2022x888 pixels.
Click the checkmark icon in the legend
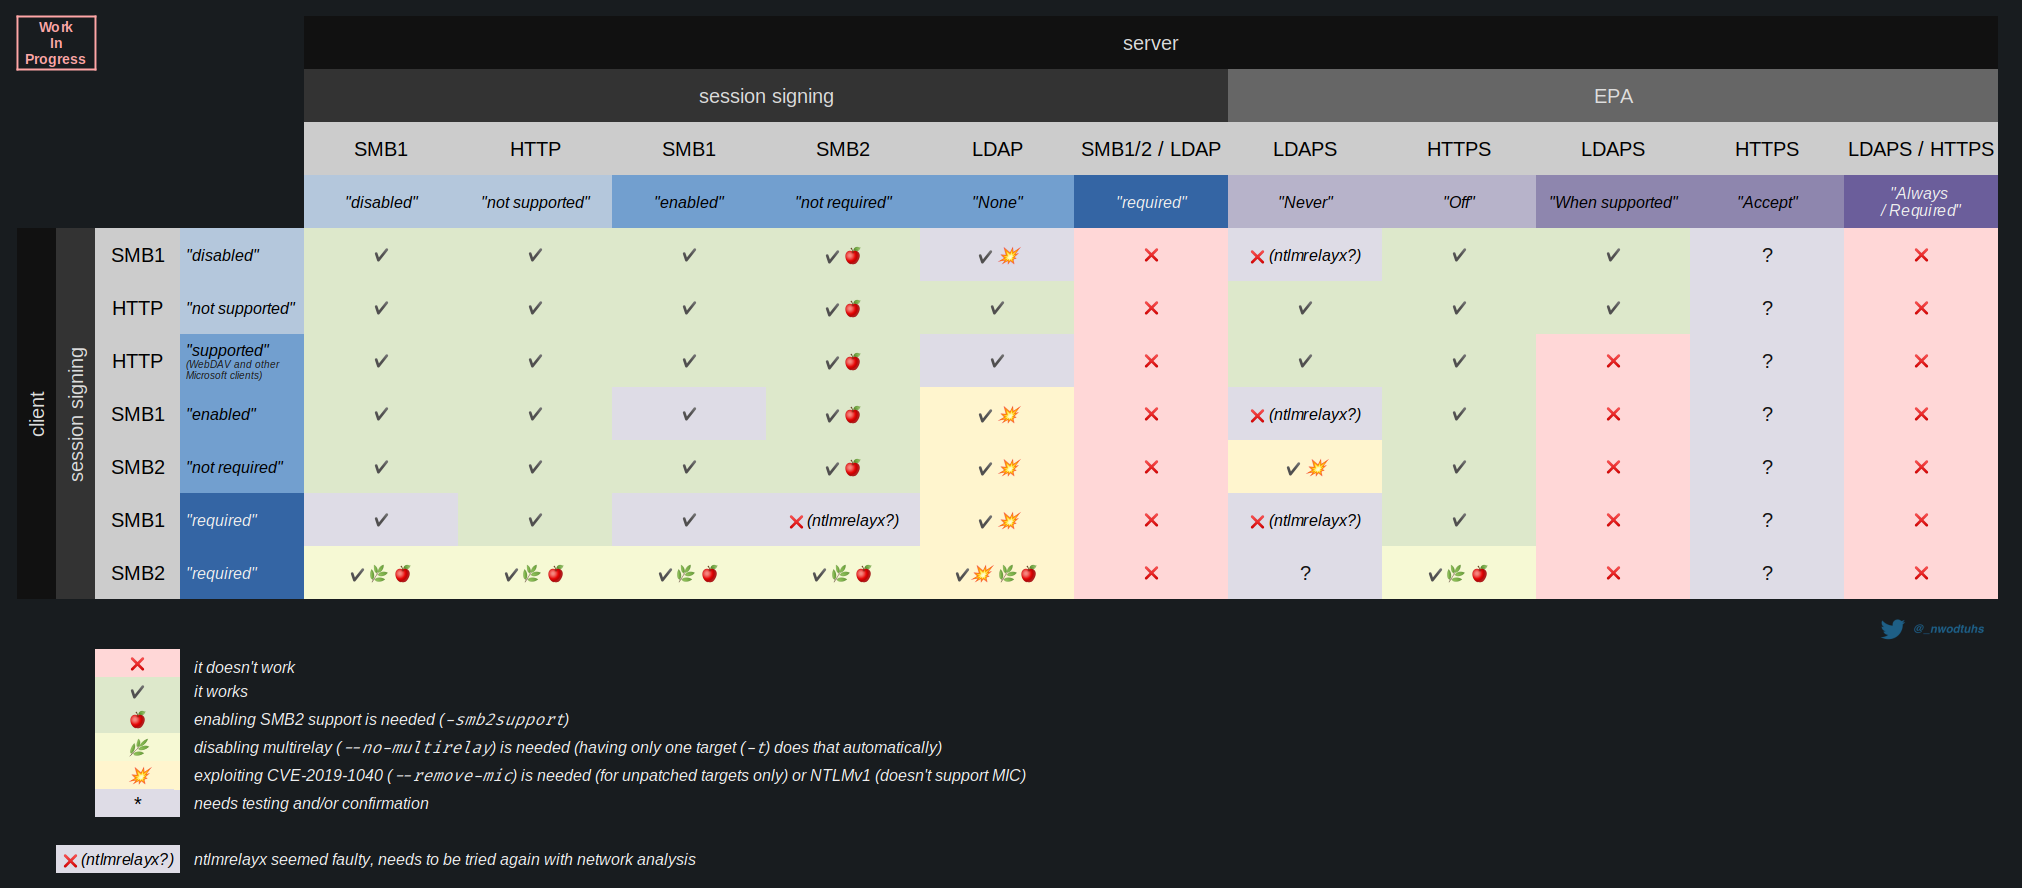137,692
